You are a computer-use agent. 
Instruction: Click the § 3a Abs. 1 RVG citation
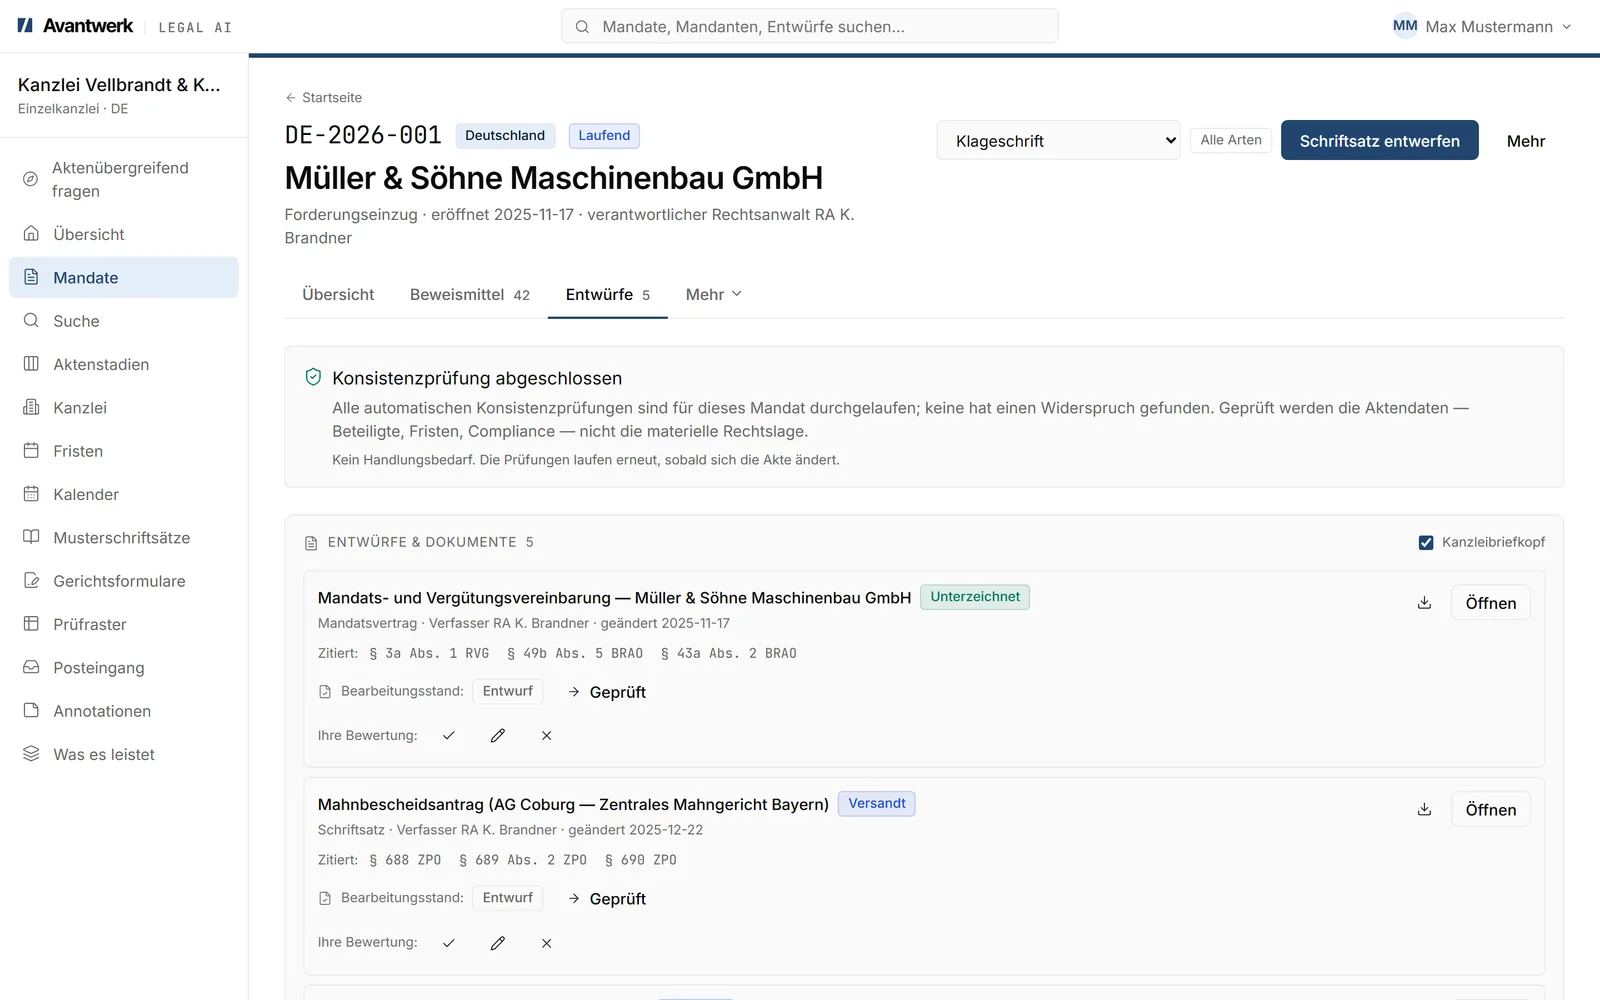click(429, 653)
